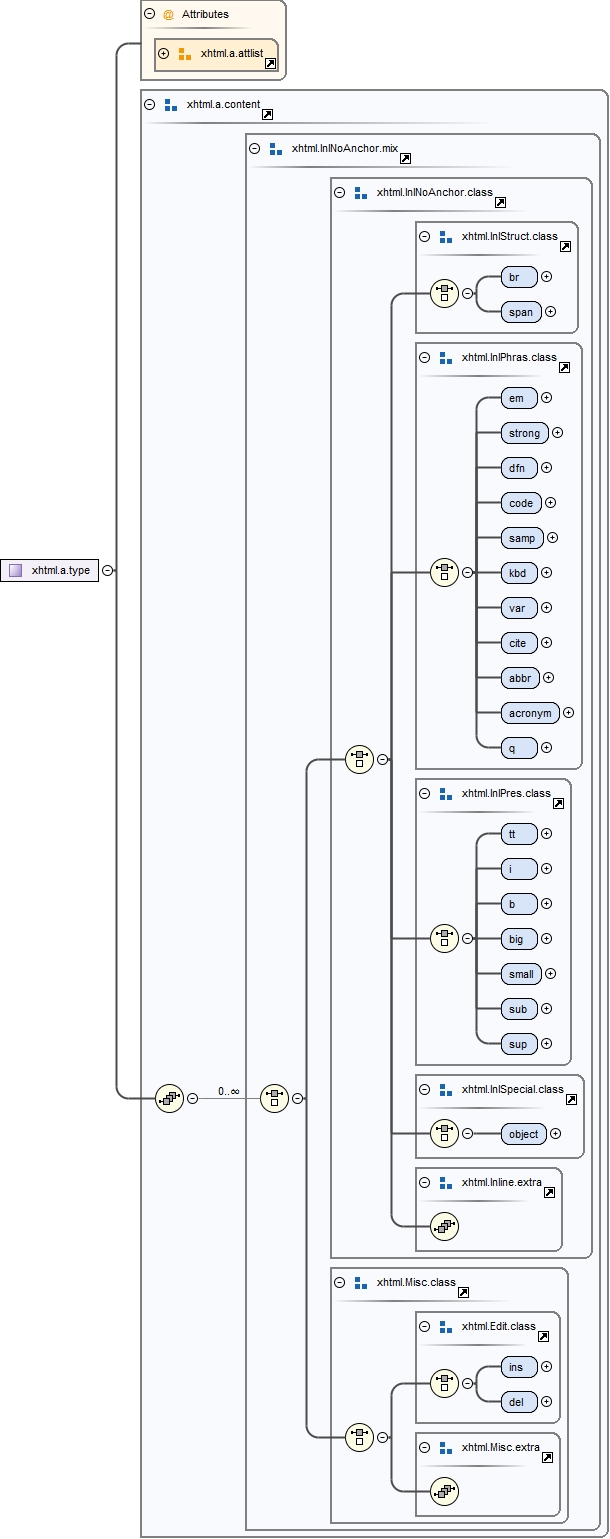Select the big element node
This screenshot has height=1539, width=610.
point(519,939)
